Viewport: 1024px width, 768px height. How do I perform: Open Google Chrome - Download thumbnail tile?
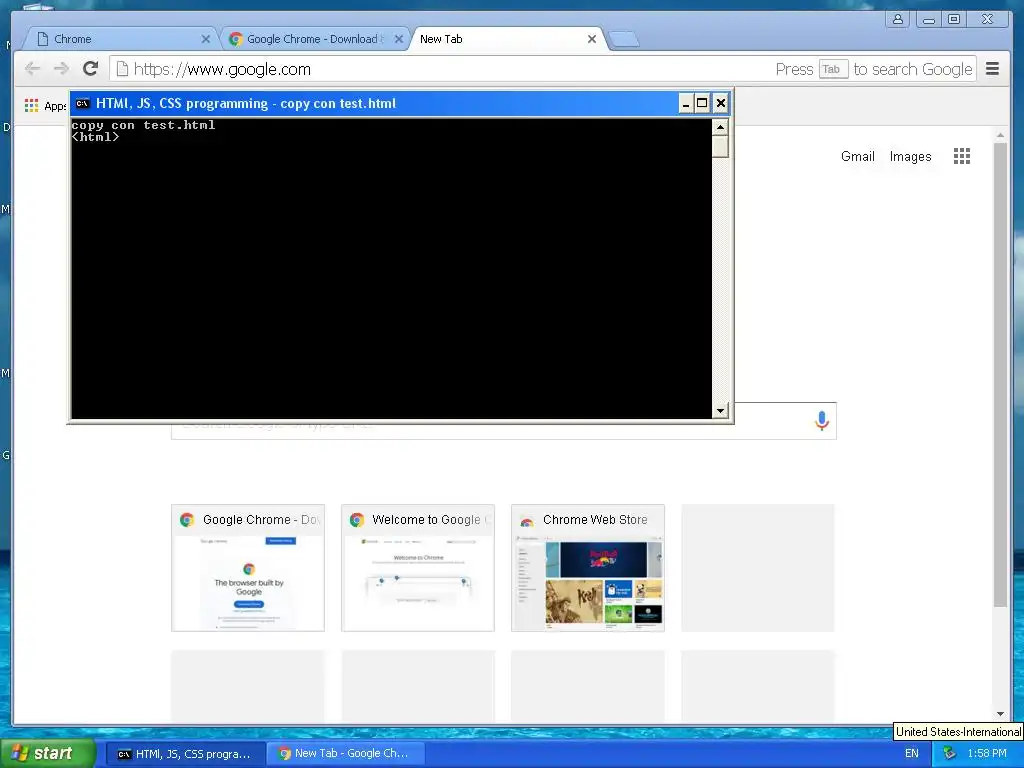click(x=248, y=568)
